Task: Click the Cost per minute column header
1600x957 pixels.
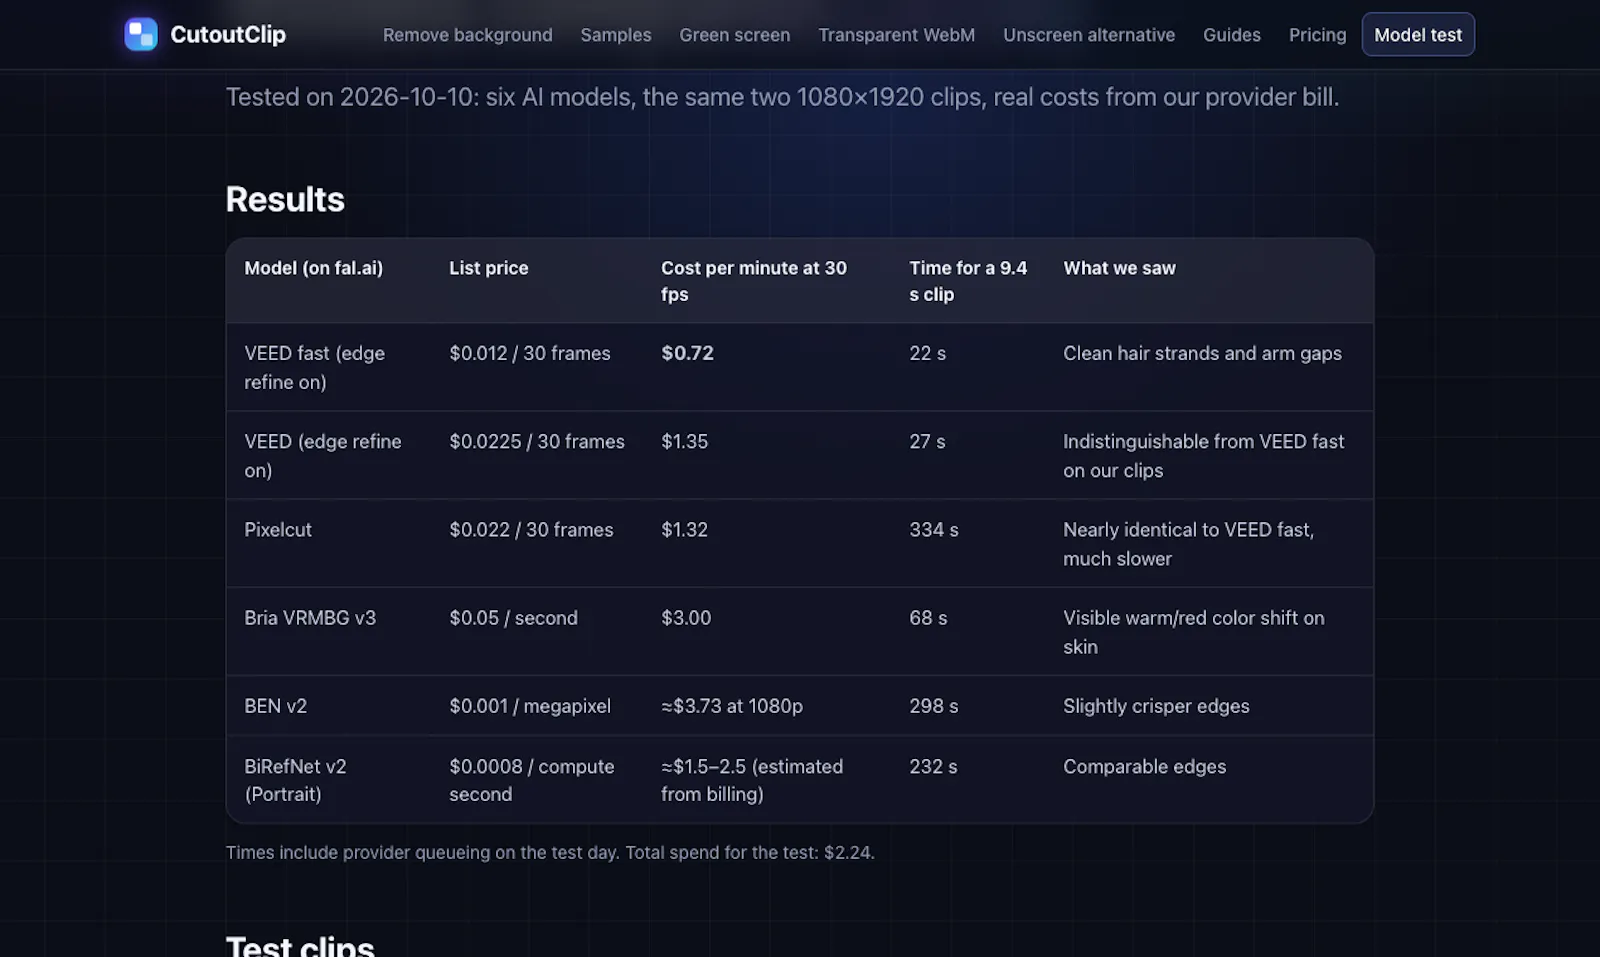Action: 754,281
